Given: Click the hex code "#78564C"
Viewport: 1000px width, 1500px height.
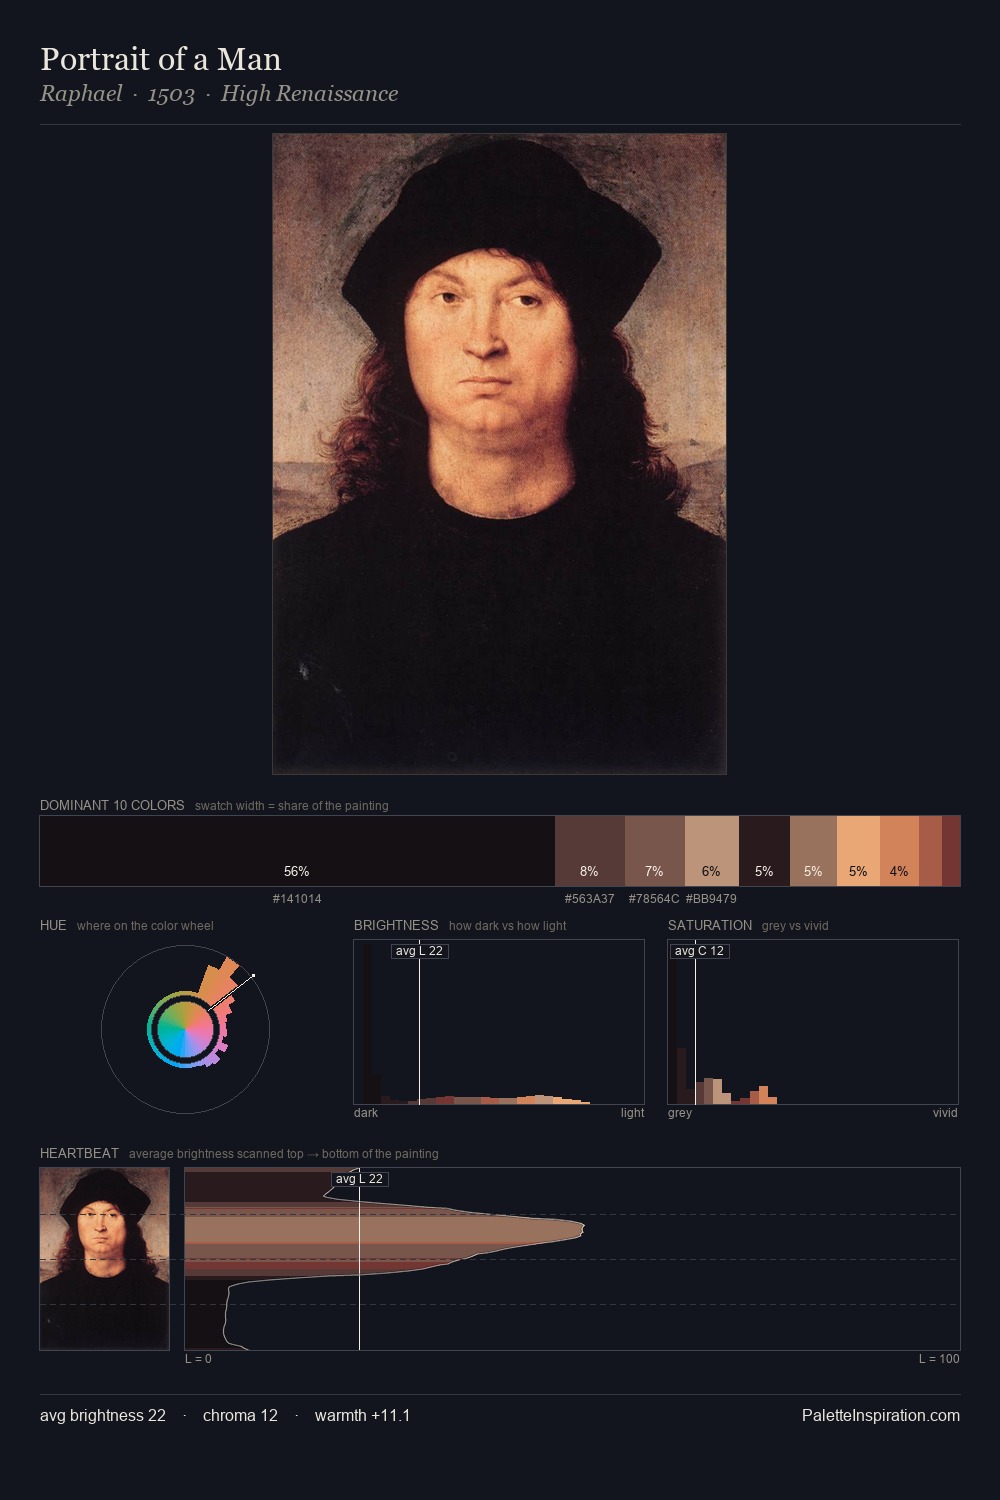Looking at the screenshot, I should click(654, 899).
